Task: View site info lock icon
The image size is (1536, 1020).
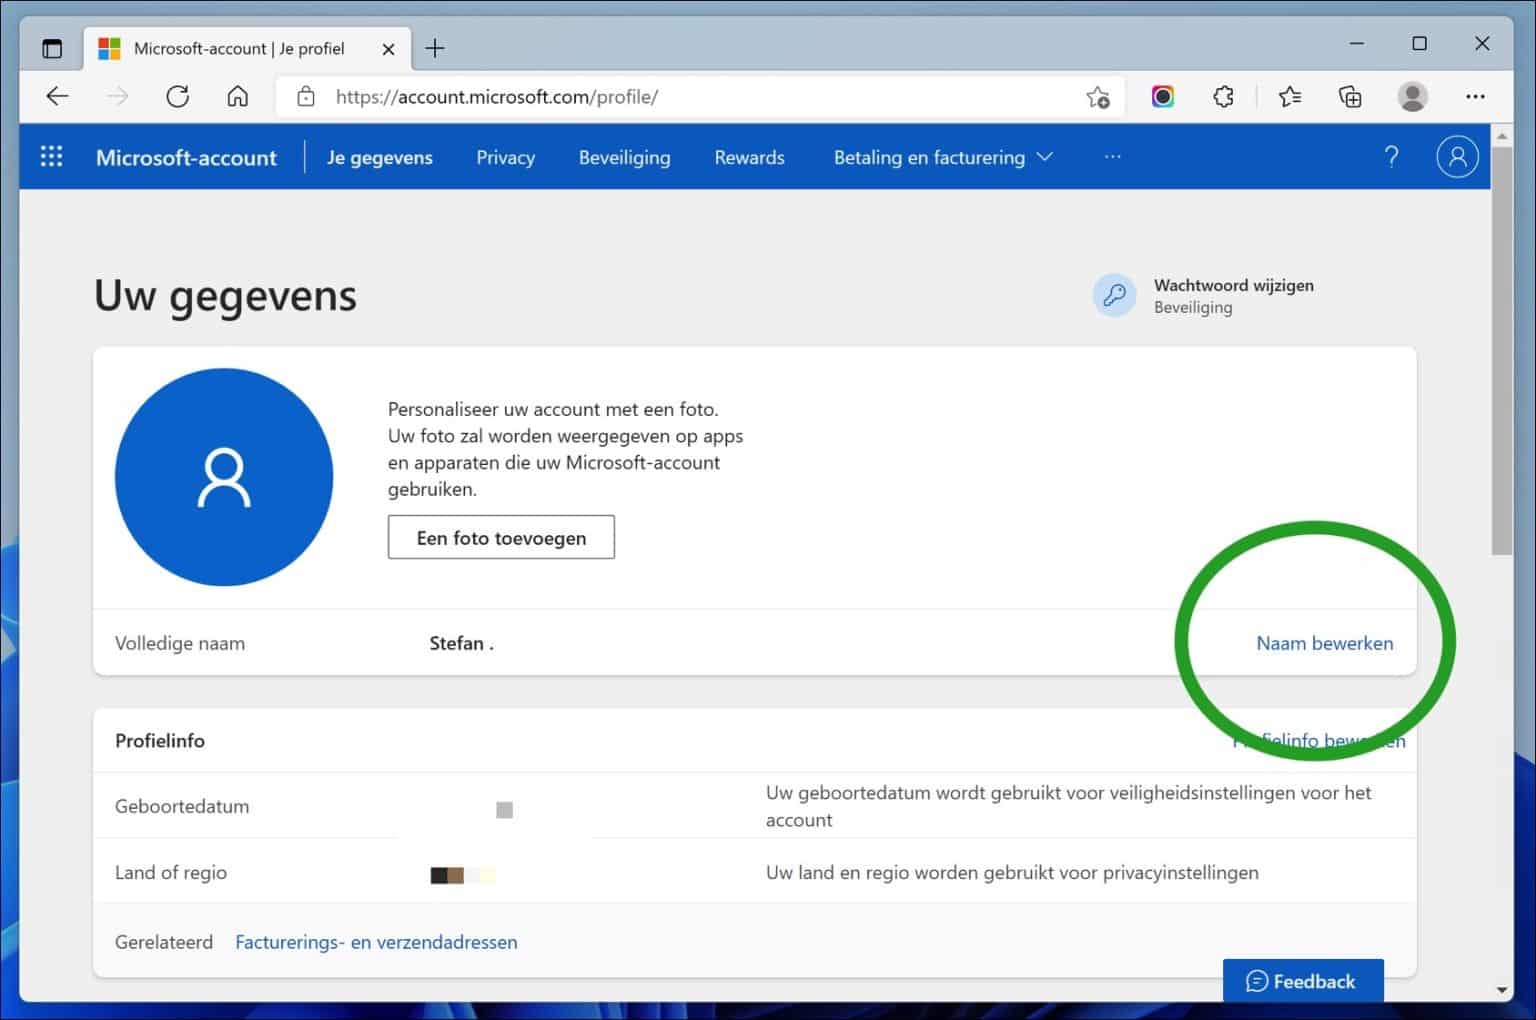Action: point(306,97)
